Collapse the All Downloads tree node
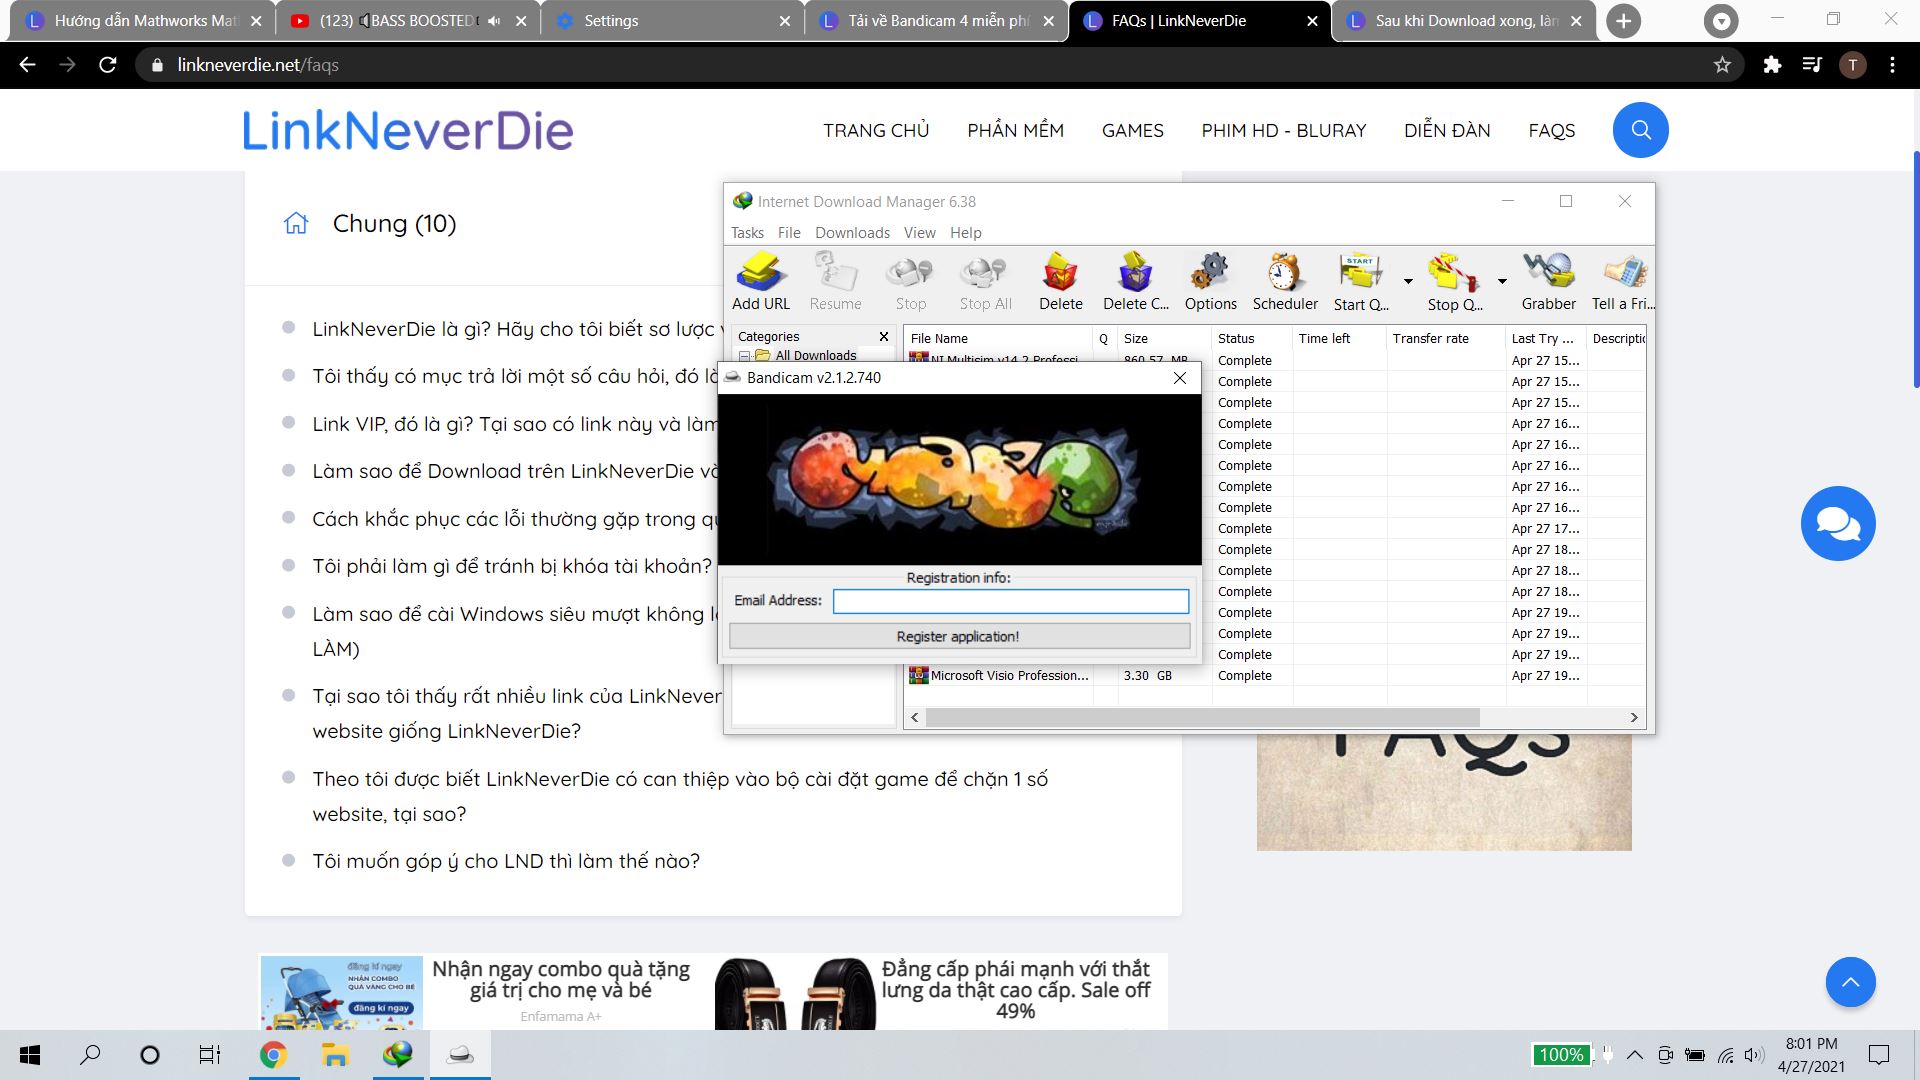The width and height of the screenshot is (1920, 1080). [744, 356]
